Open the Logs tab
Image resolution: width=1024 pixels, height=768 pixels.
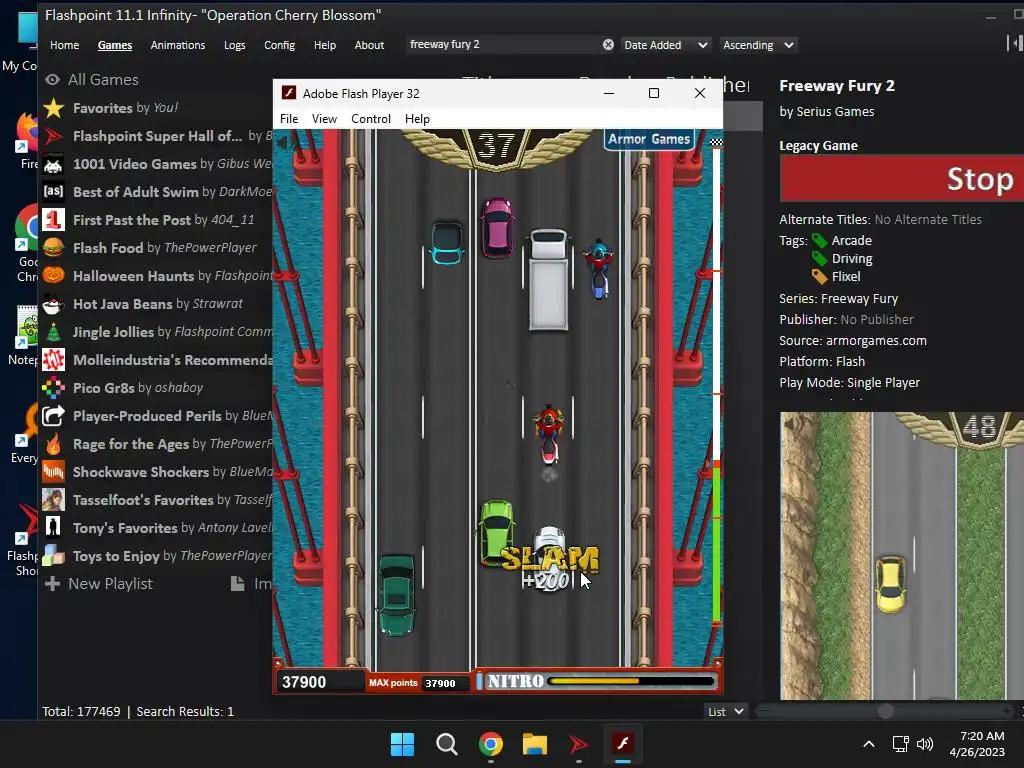[x=234, y=45]
